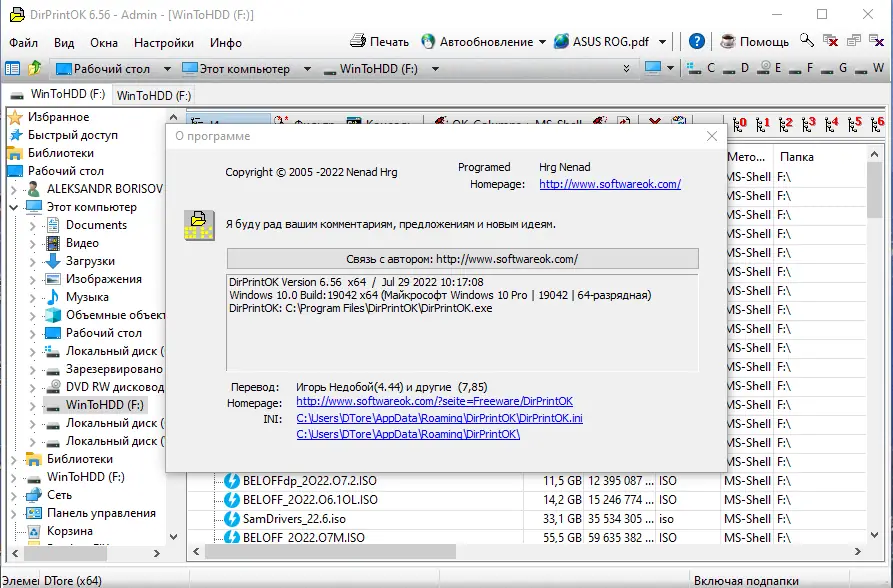Expand the address toolbar overflow chevron
893x588 pixels.
626,68
